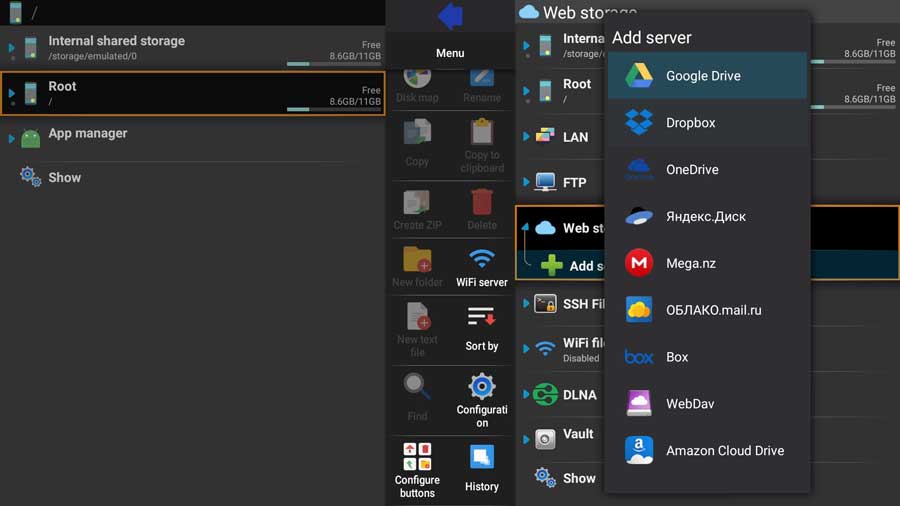Pick OneDrive as the web storage server

tap(707, 170)
